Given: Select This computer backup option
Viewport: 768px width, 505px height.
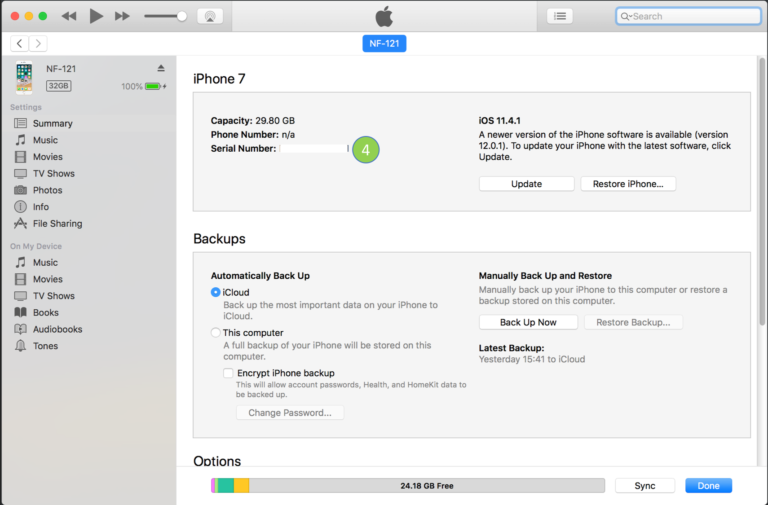Looking at the screenshot, I should click(216, 333).
